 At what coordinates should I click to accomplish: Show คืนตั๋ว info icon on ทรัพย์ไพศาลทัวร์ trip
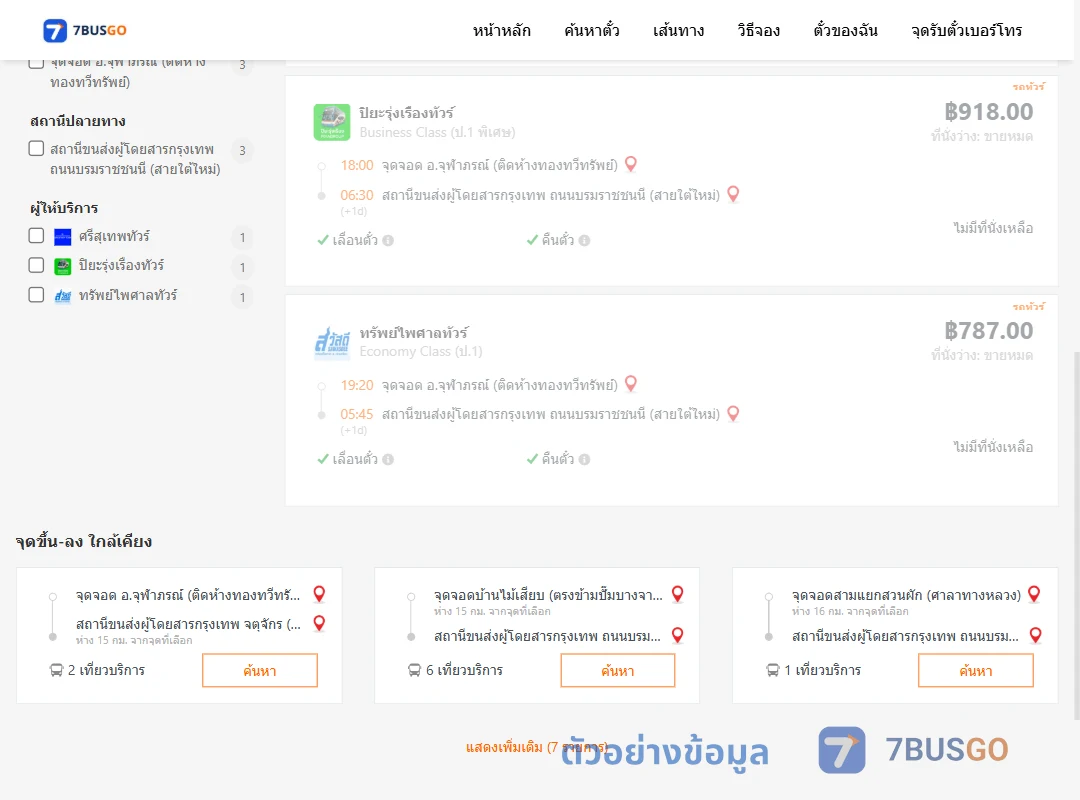pos(584,460)
